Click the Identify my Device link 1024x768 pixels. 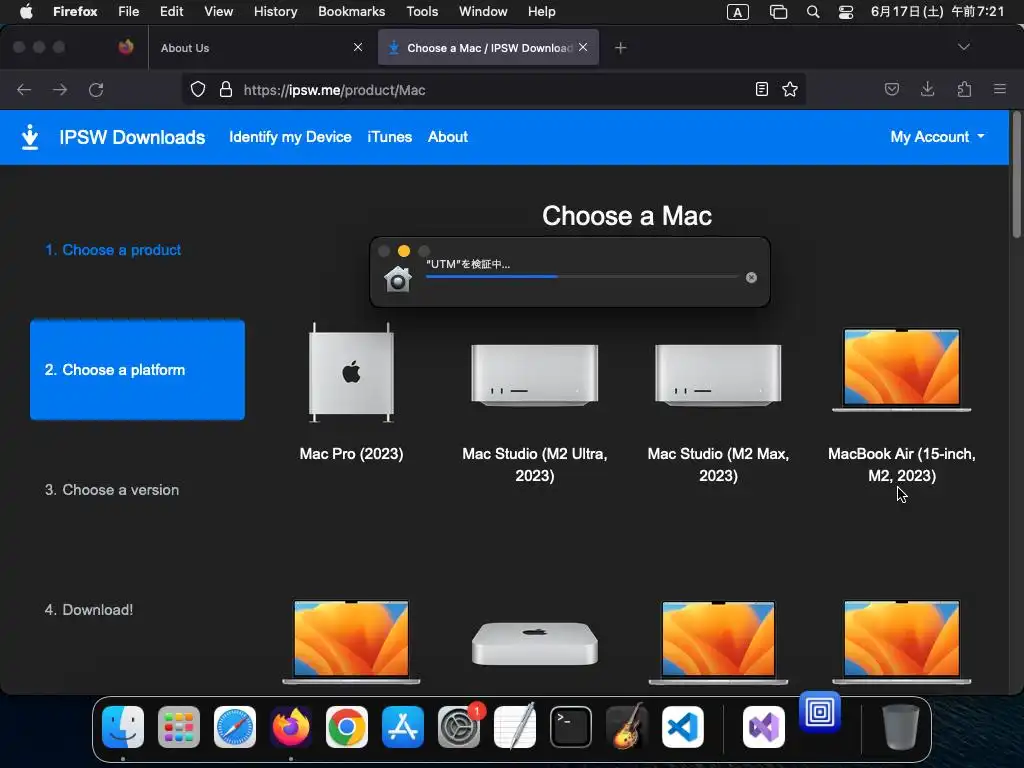coord(290,136)
